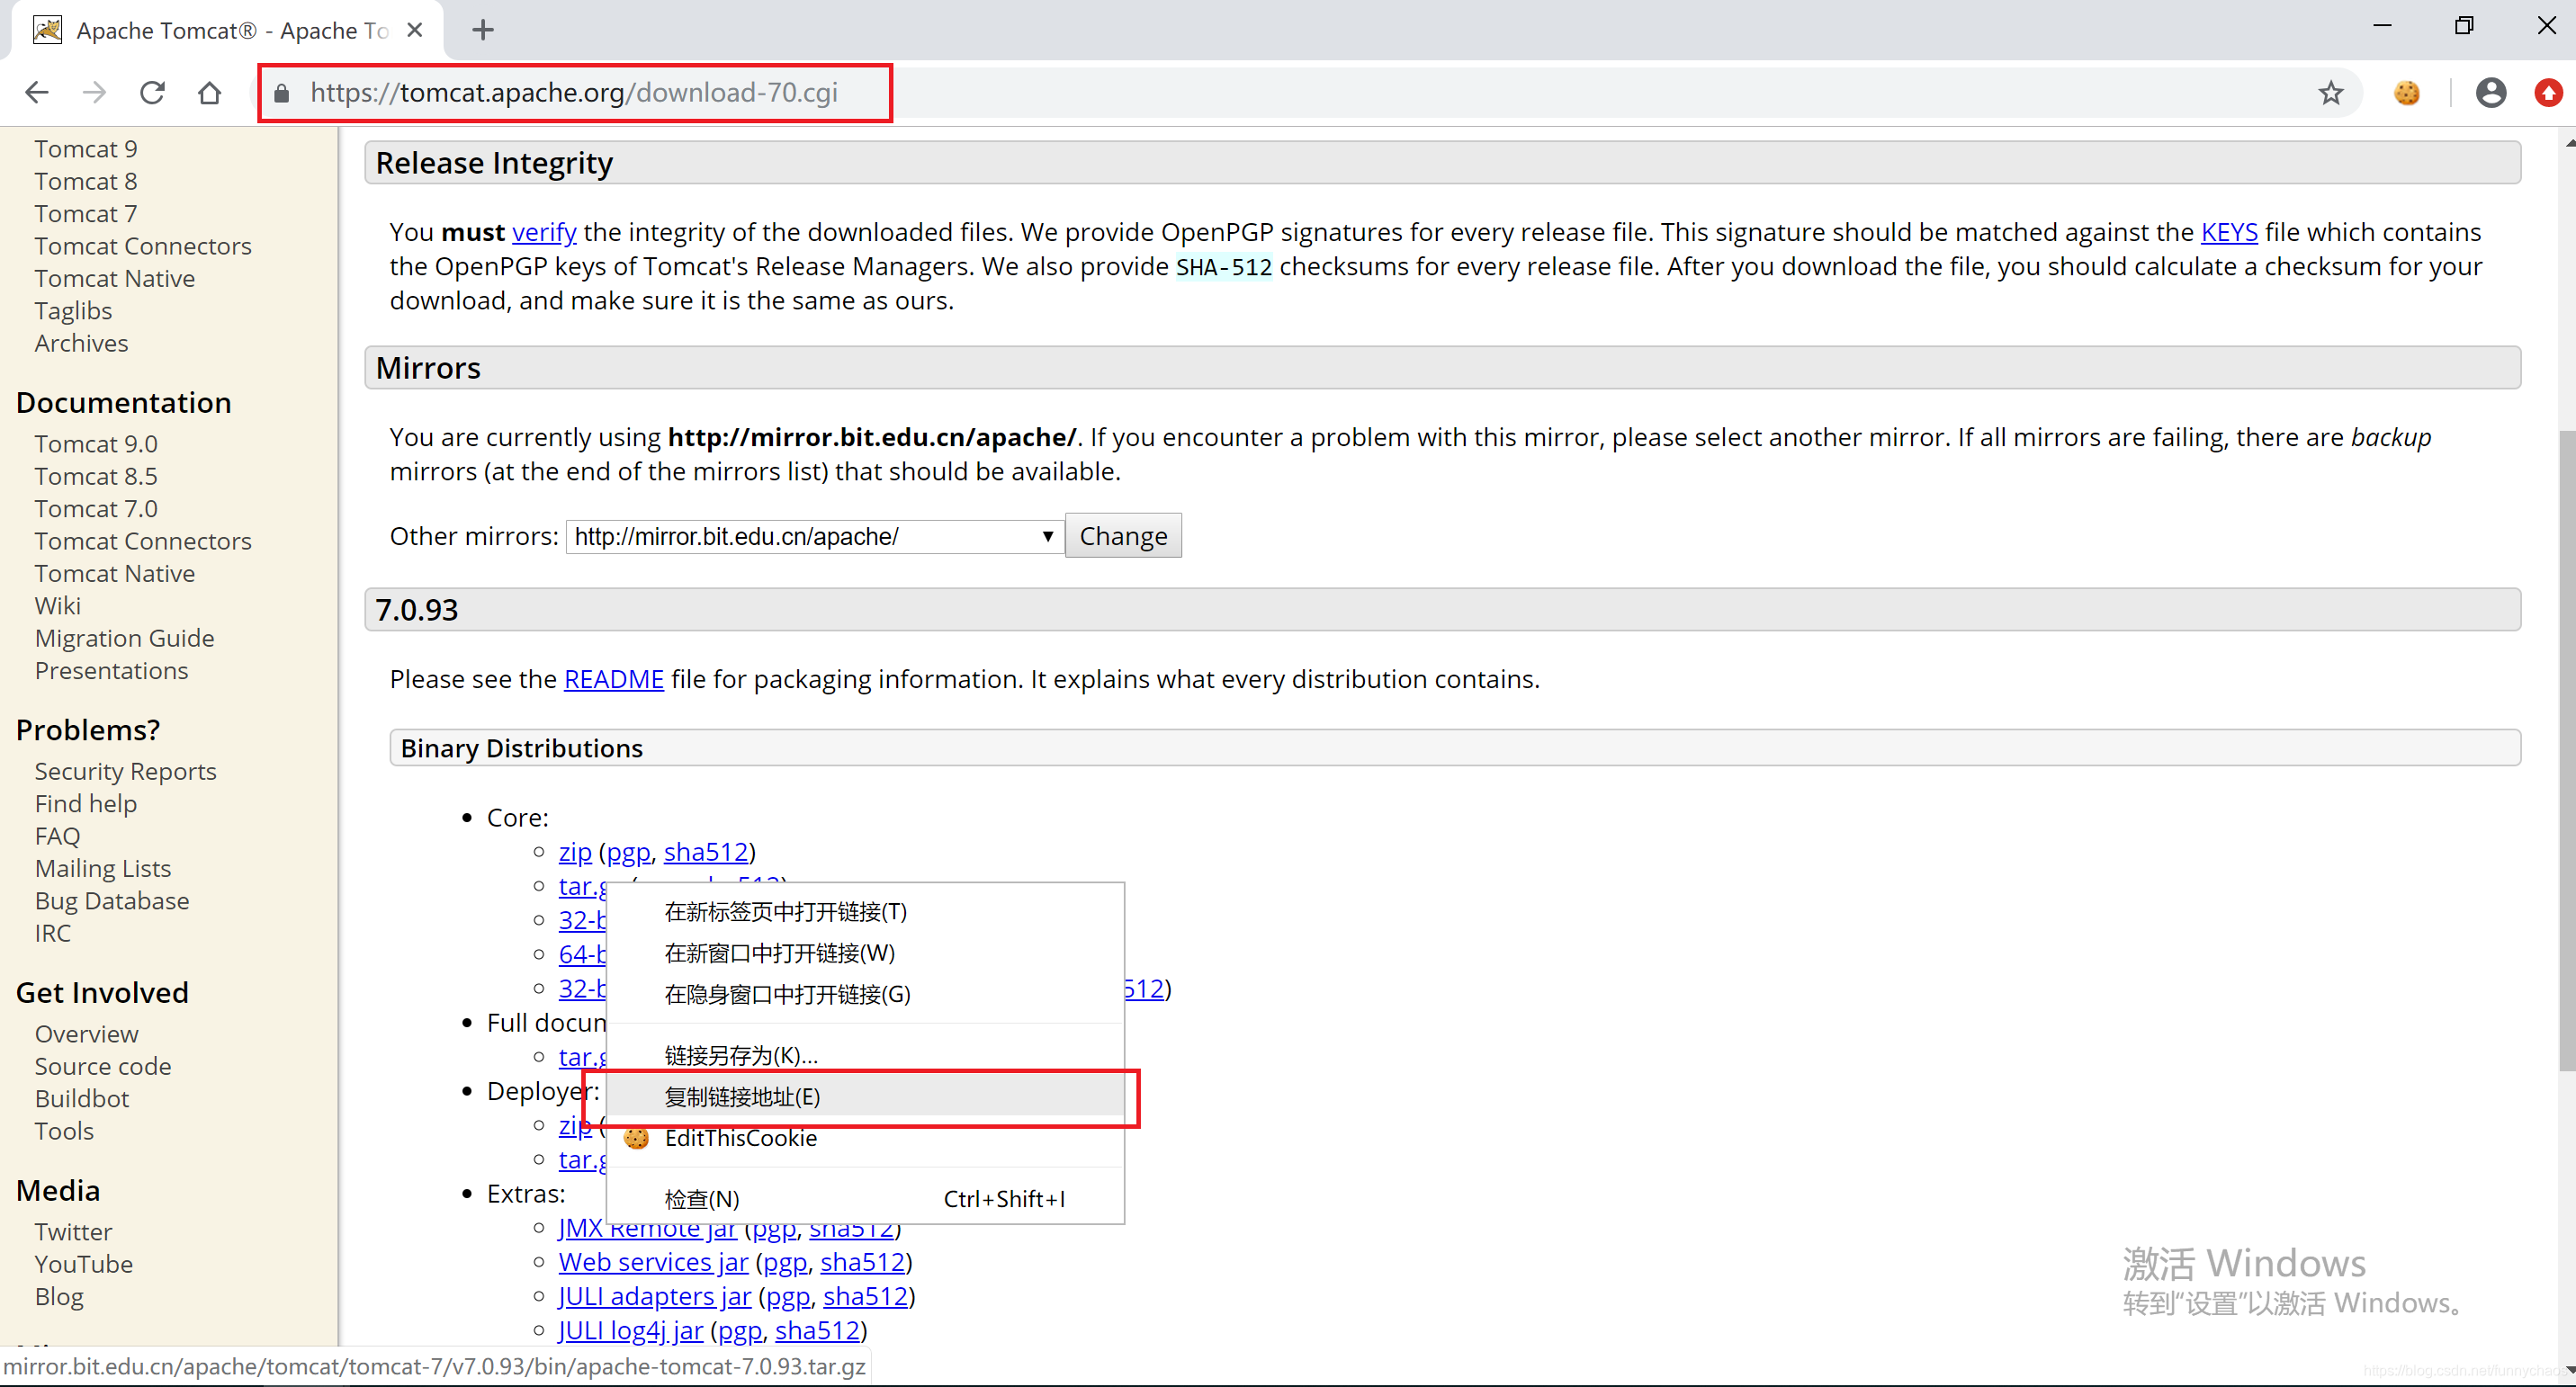Open a new tab with the plus button
2576x1387 pixels.
pyautogui.click(x=483, y=30)
